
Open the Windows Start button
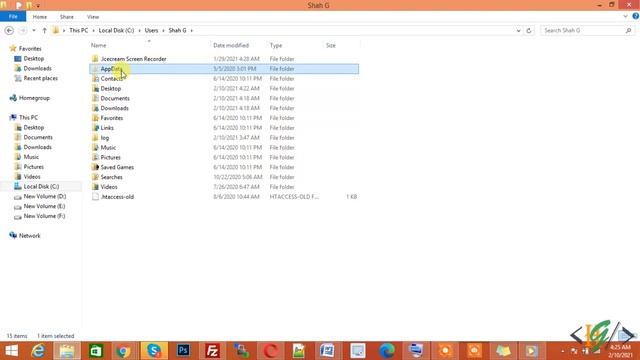[x=11, y=351]
